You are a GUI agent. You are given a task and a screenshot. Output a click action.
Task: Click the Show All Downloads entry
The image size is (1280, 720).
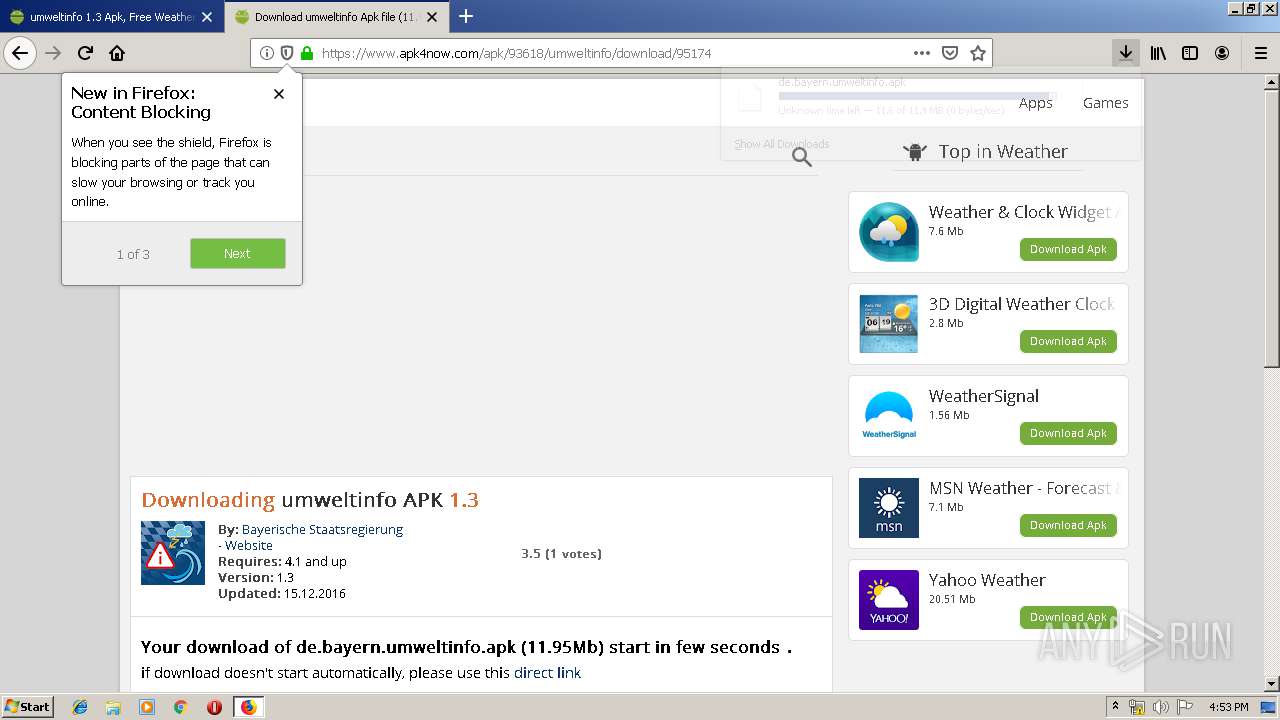point(781,144)
